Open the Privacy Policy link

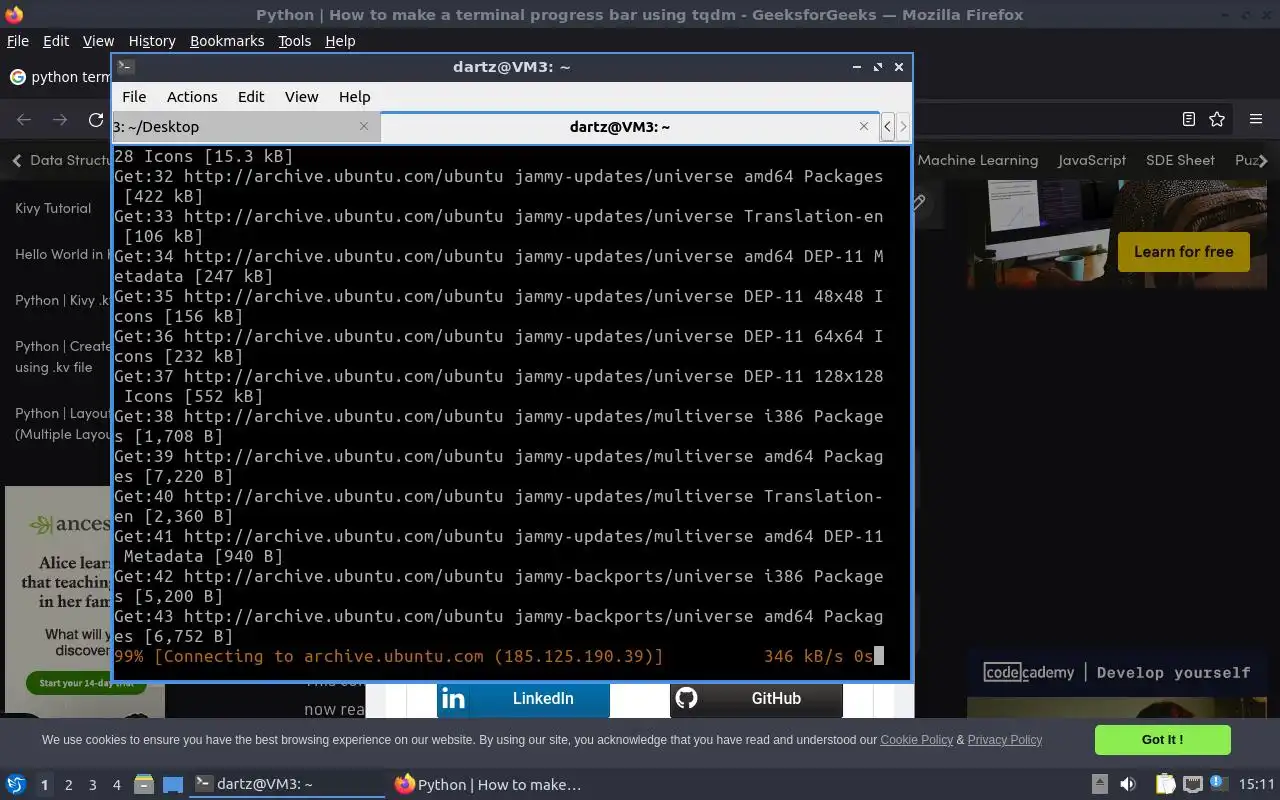point(1004,740)
